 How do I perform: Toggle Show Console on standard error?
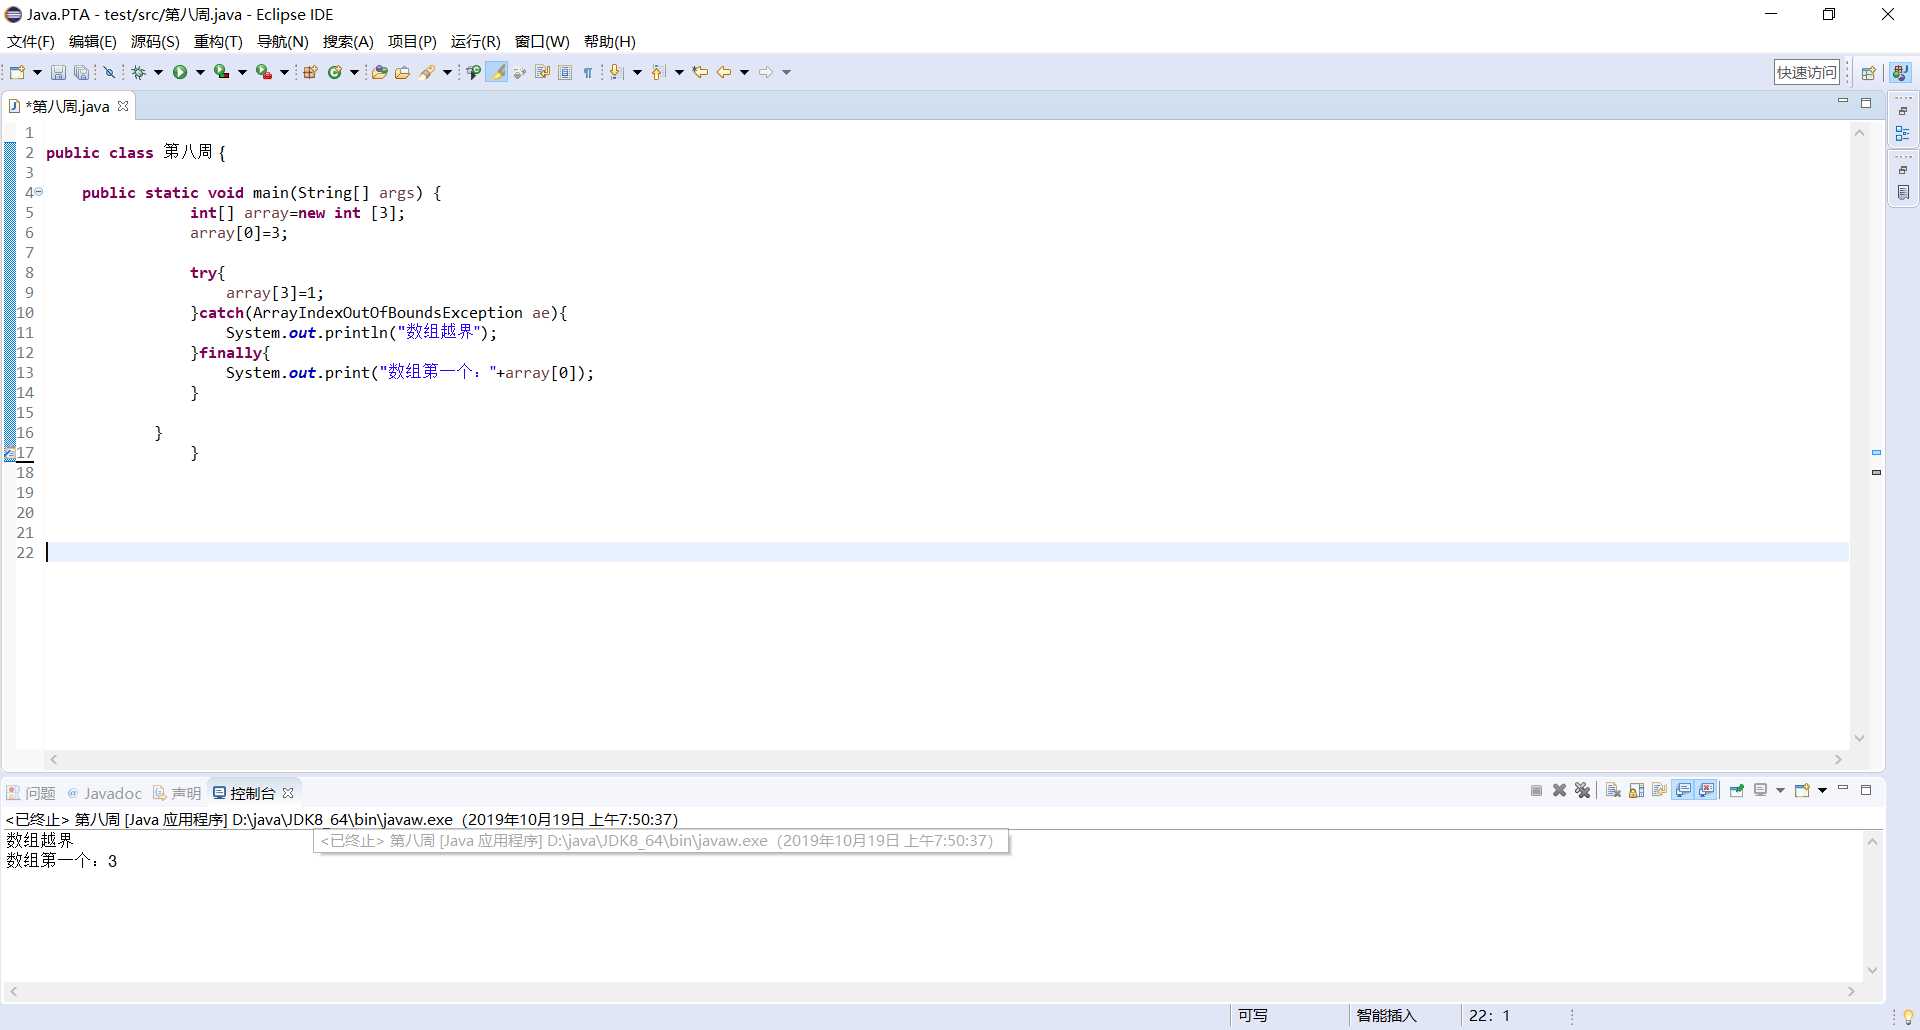pos(1707,791)
